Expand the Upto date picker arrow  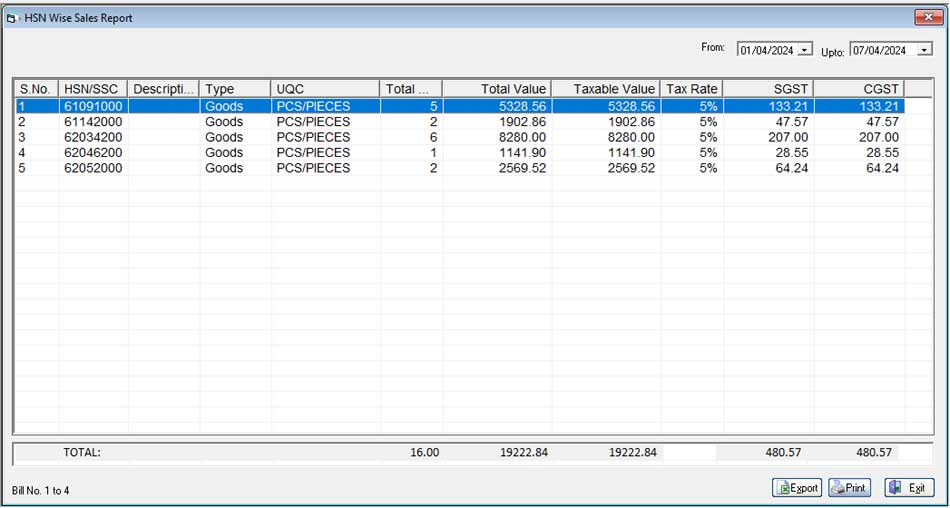coord(924,50)
